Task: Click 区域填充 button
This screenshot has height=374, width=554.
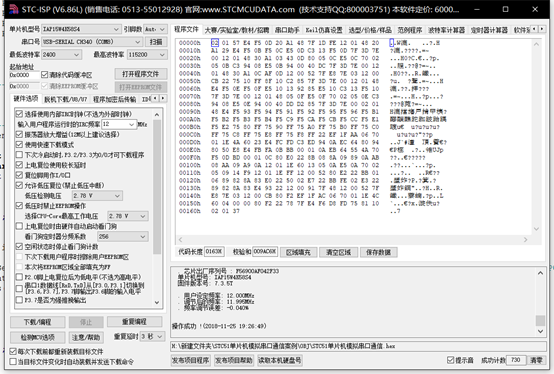Action: coord(298,252)
